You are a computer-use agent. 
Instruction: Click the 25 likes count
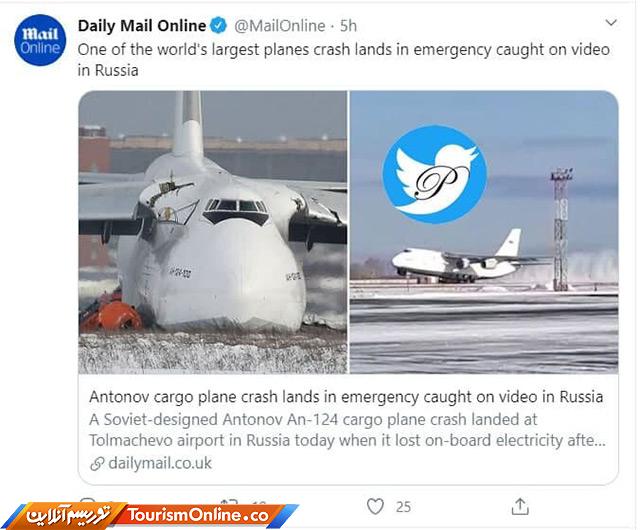tap(403, 507)
